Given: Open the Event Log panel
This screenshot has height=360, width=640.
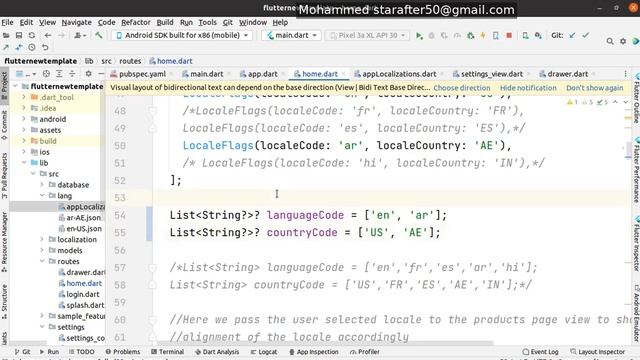Looking at the screenshot, I should pos(540,351).
